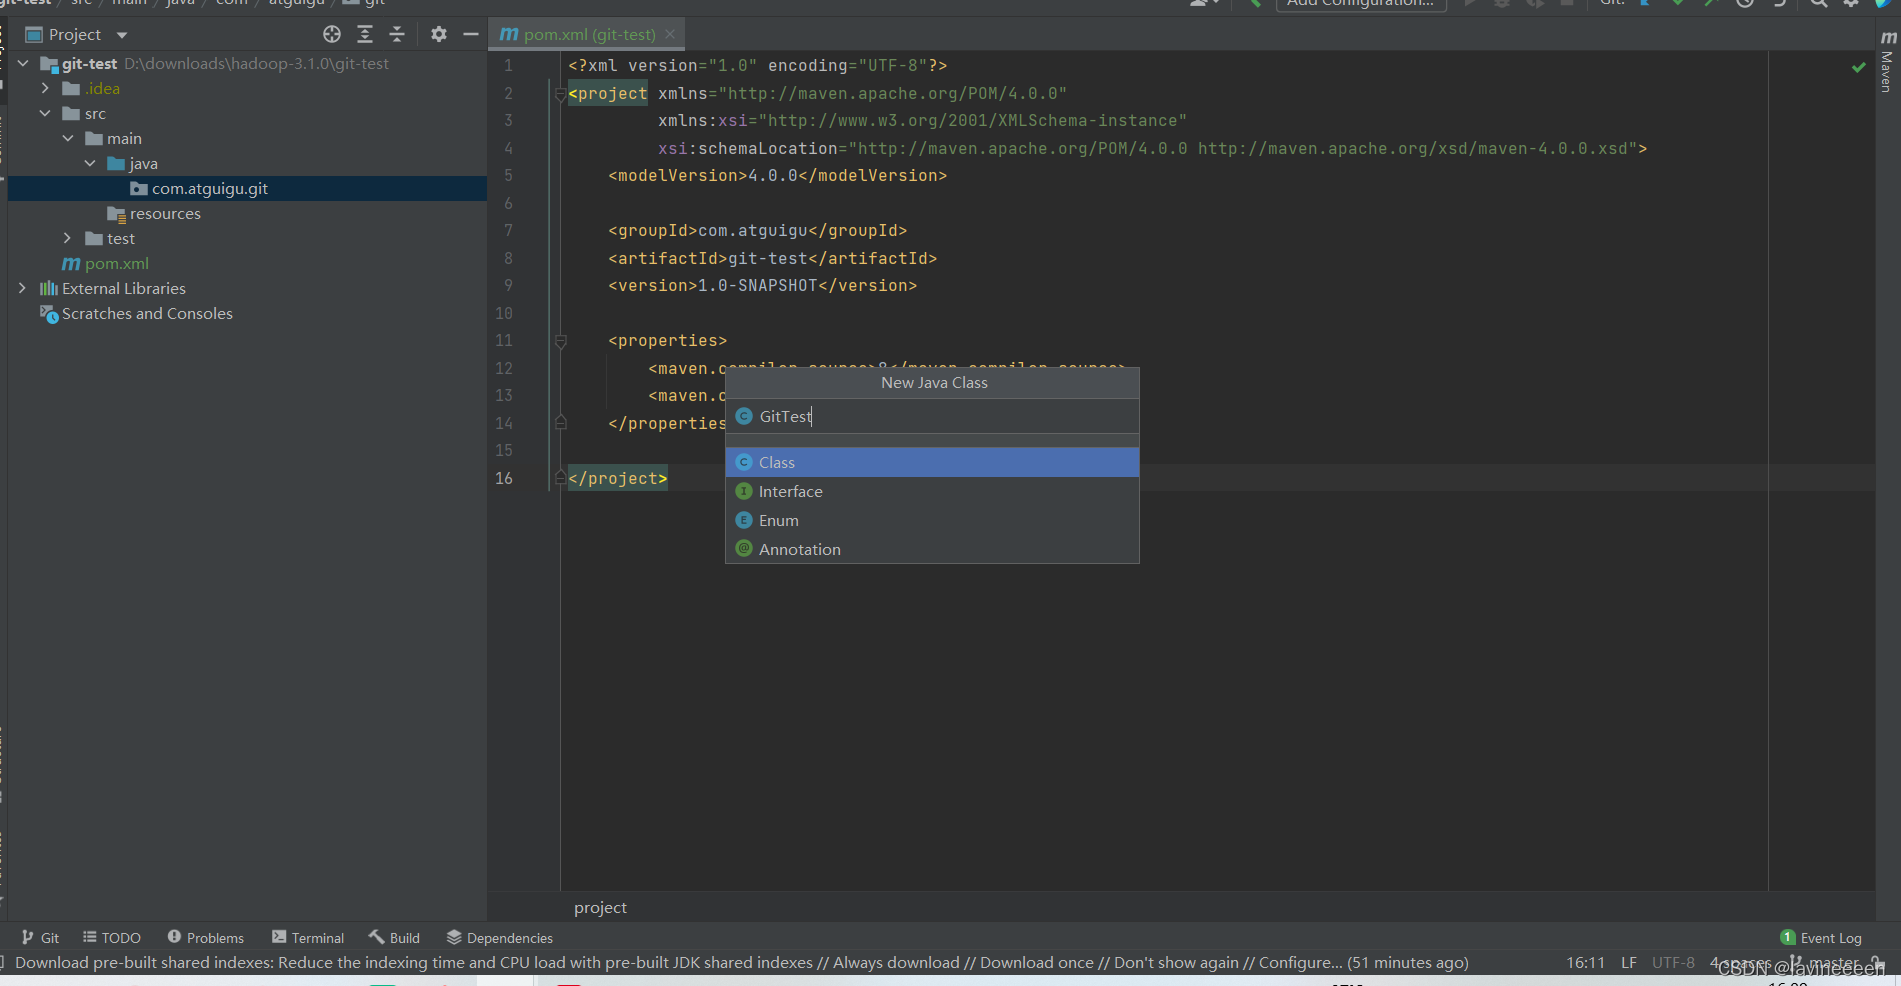Expand the .idea folder

tap(45, 88)
